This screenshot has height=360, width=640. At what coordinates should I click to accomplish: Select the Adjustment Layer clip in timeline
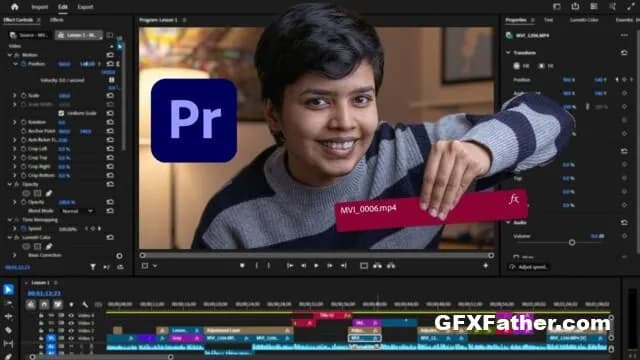(249, 331)
